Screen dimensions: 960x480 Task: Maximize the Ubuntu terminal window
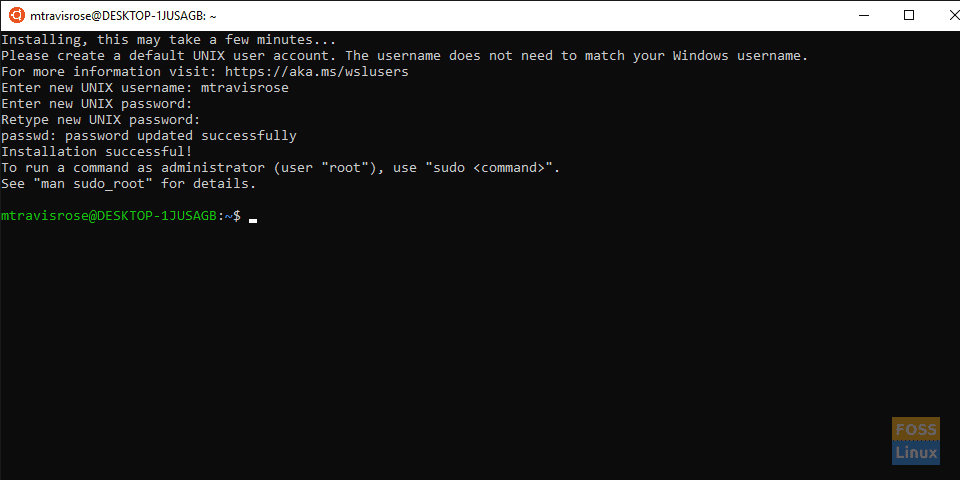click(x=909, y=16)
